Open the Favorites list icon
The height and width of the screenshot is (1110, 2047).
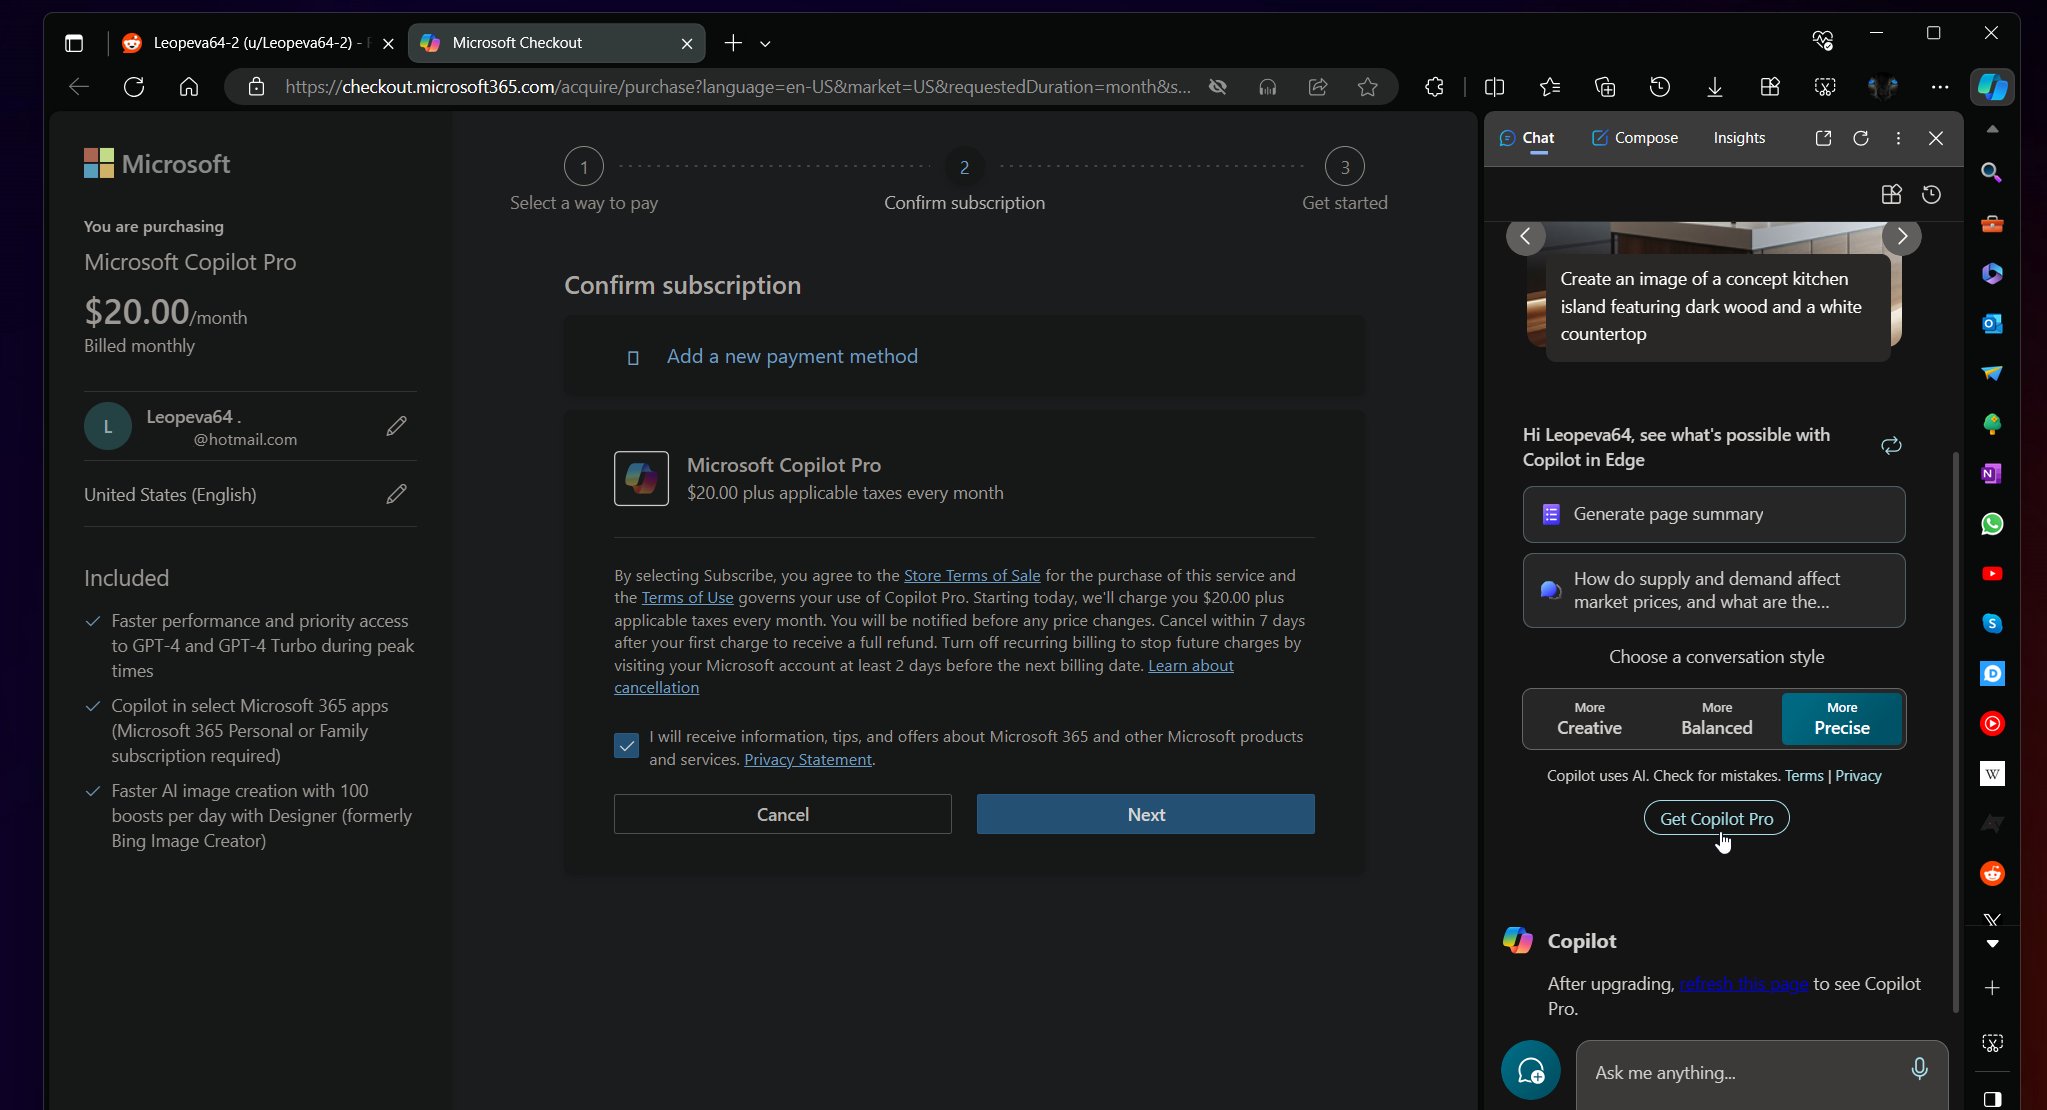pos(1550,87)
